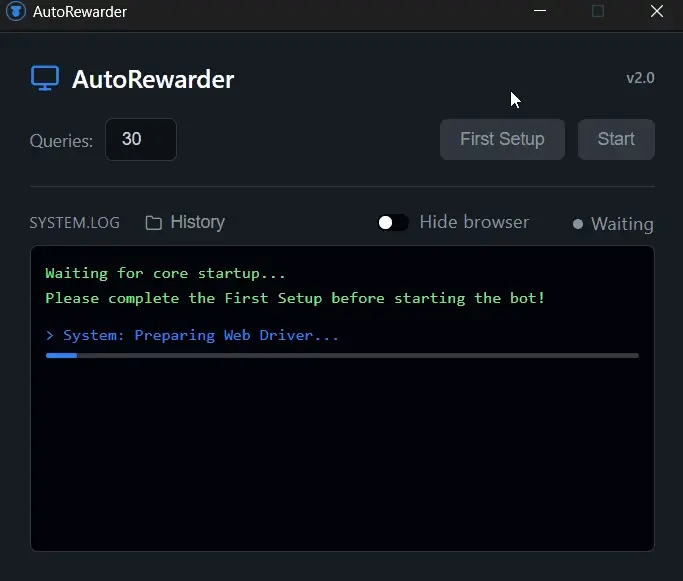The width and height of the screenshot is (683, 581).
Task: Click the Queries: label
Action: click(61, 141)
